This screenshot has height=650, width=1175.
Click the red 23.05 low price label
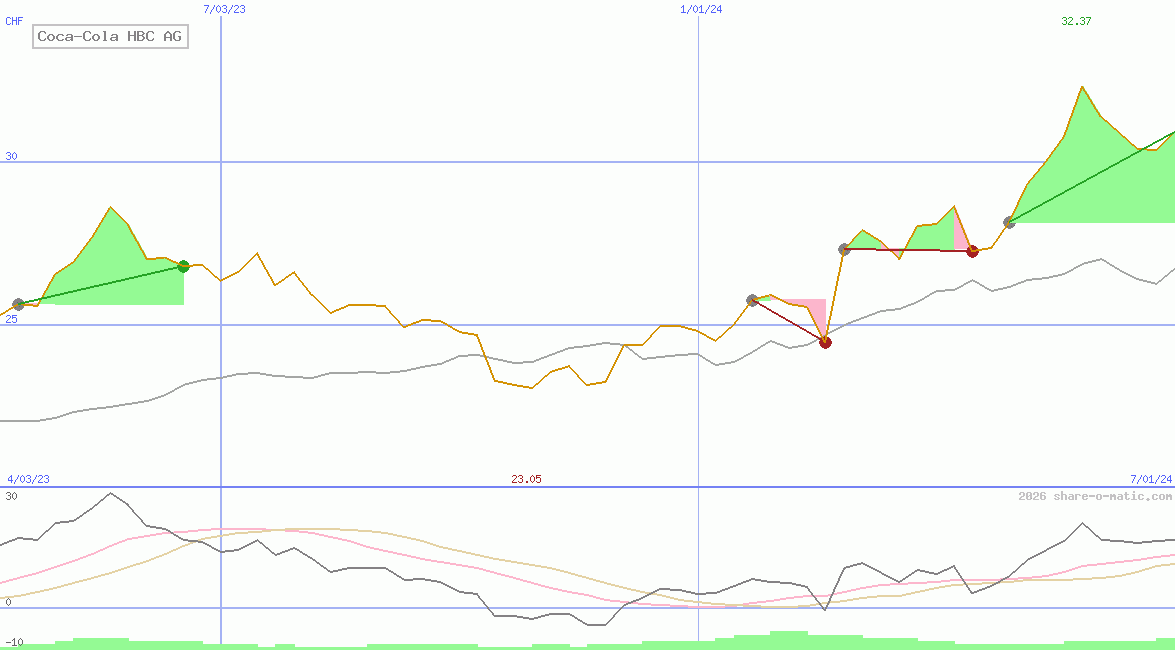[526, 479]
